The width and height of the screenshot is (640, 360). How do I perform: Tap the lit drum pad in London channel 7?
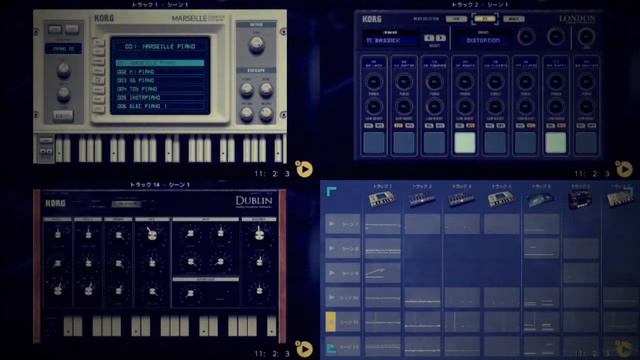tap(556, 142)
